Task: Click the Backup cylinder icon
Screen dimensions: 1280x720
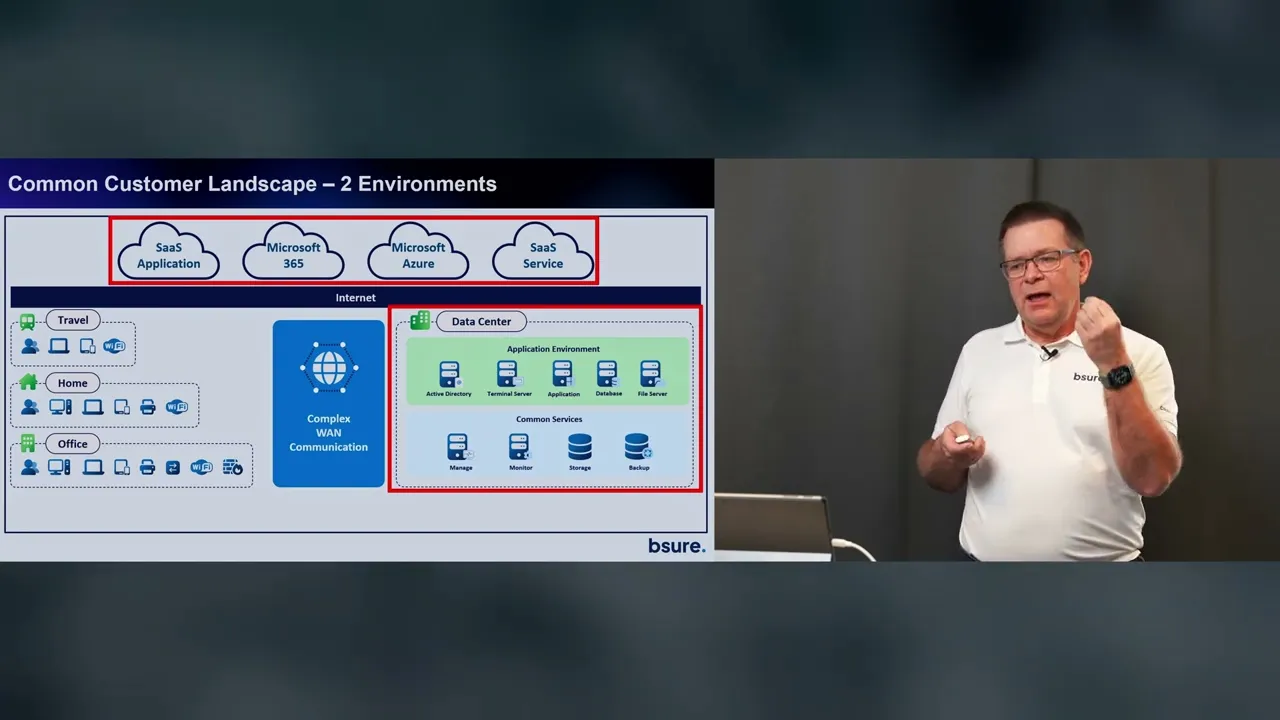Action: (x=638, y=447)
